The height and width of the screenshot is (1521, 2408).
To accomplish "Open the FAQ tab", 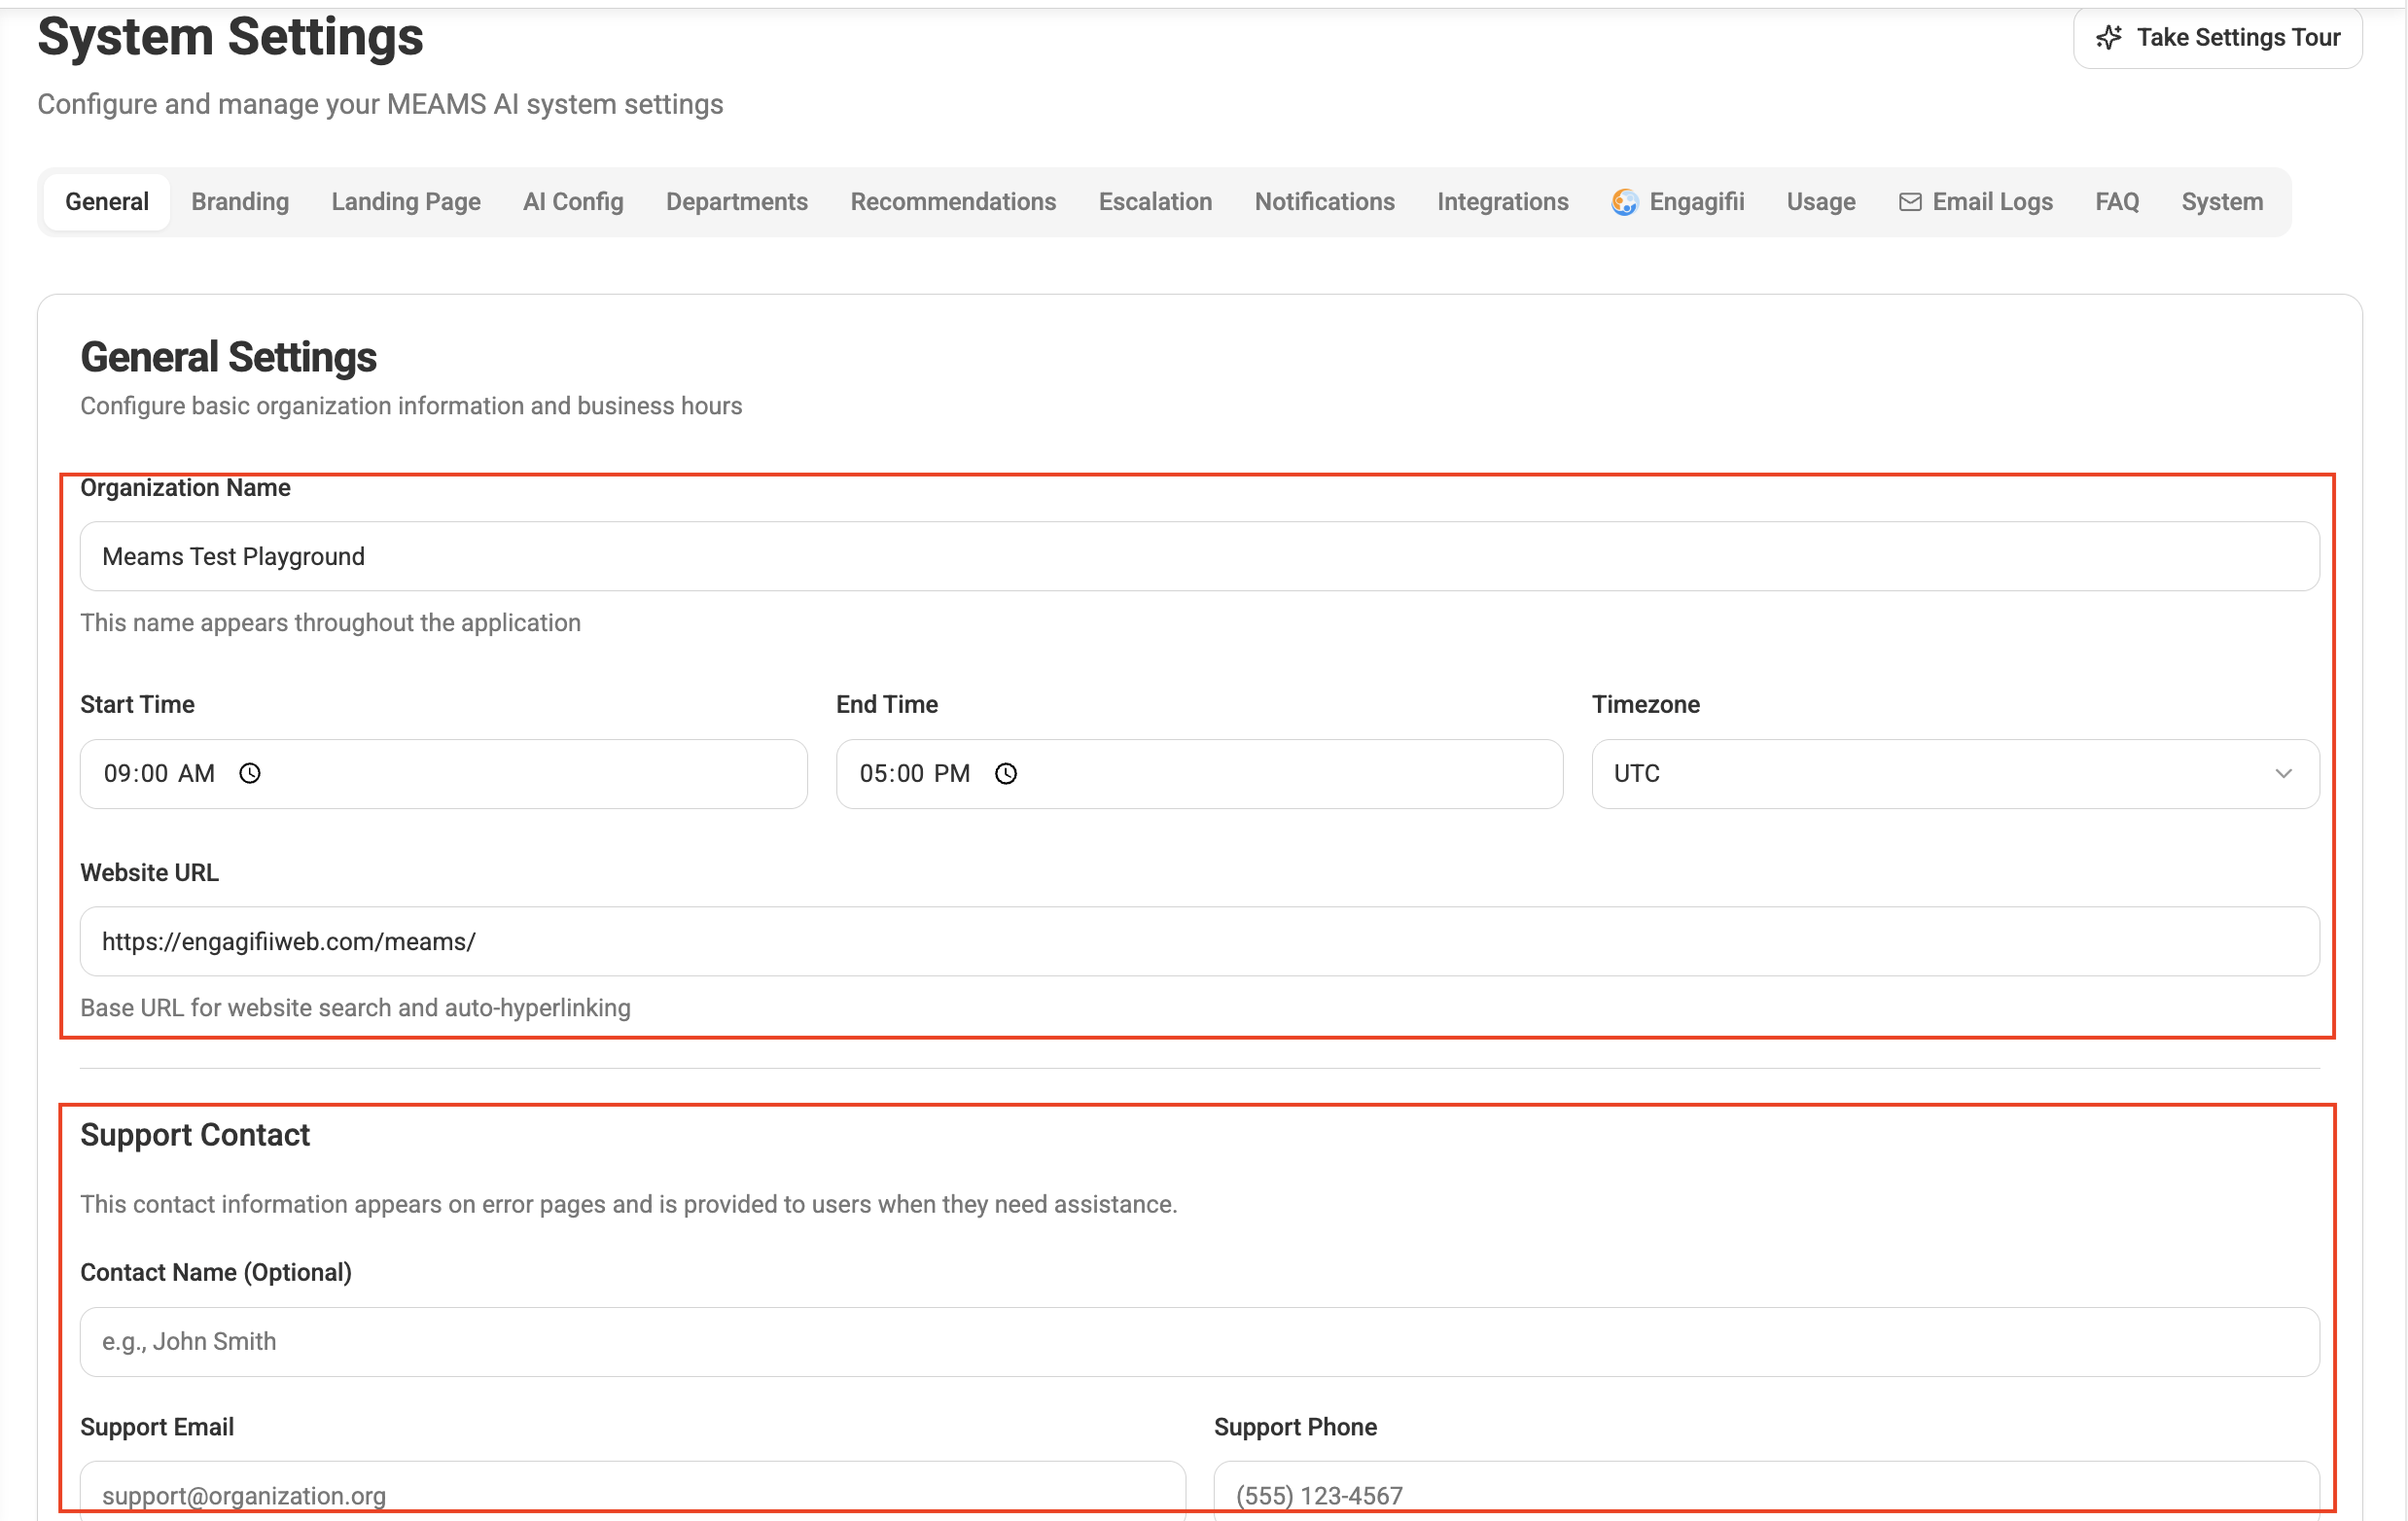I will (x=2116, y=202).
